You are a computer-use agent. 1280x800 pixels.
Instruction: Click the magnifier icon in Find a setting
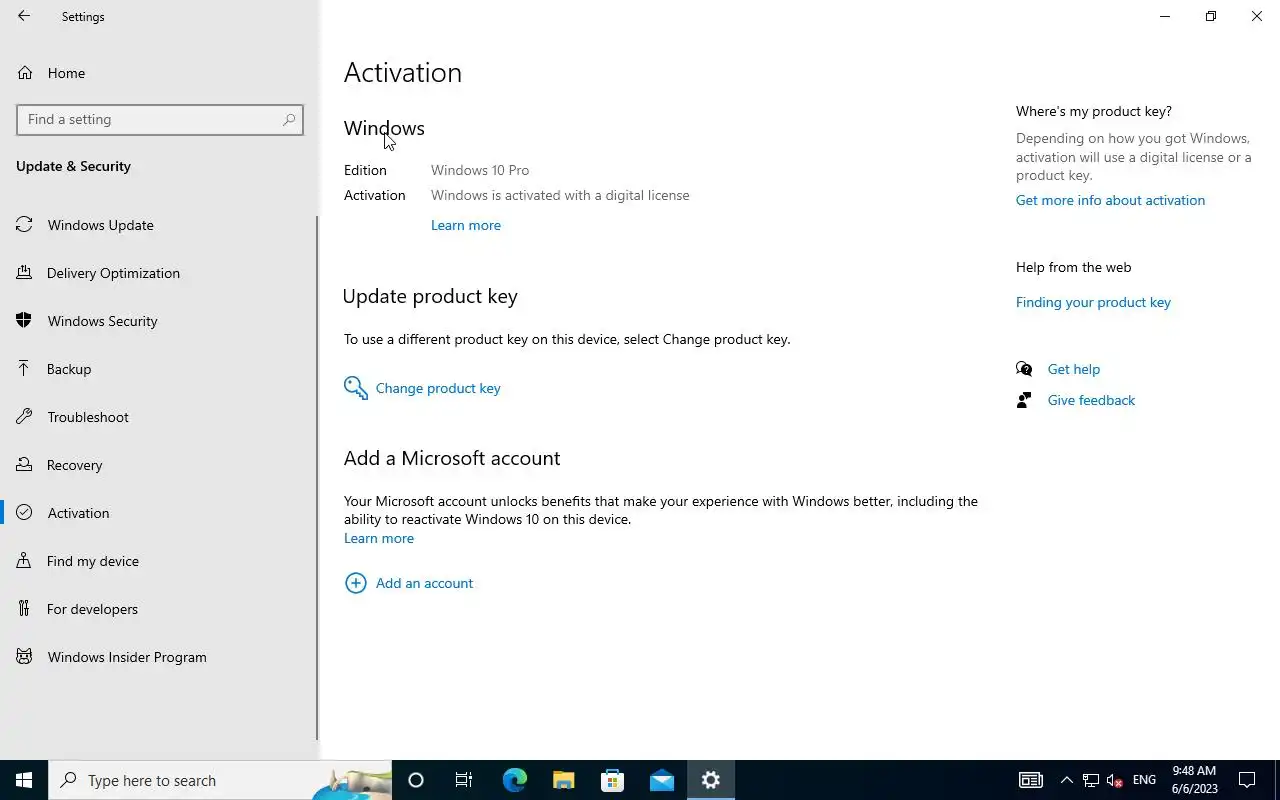click(289, 119)
